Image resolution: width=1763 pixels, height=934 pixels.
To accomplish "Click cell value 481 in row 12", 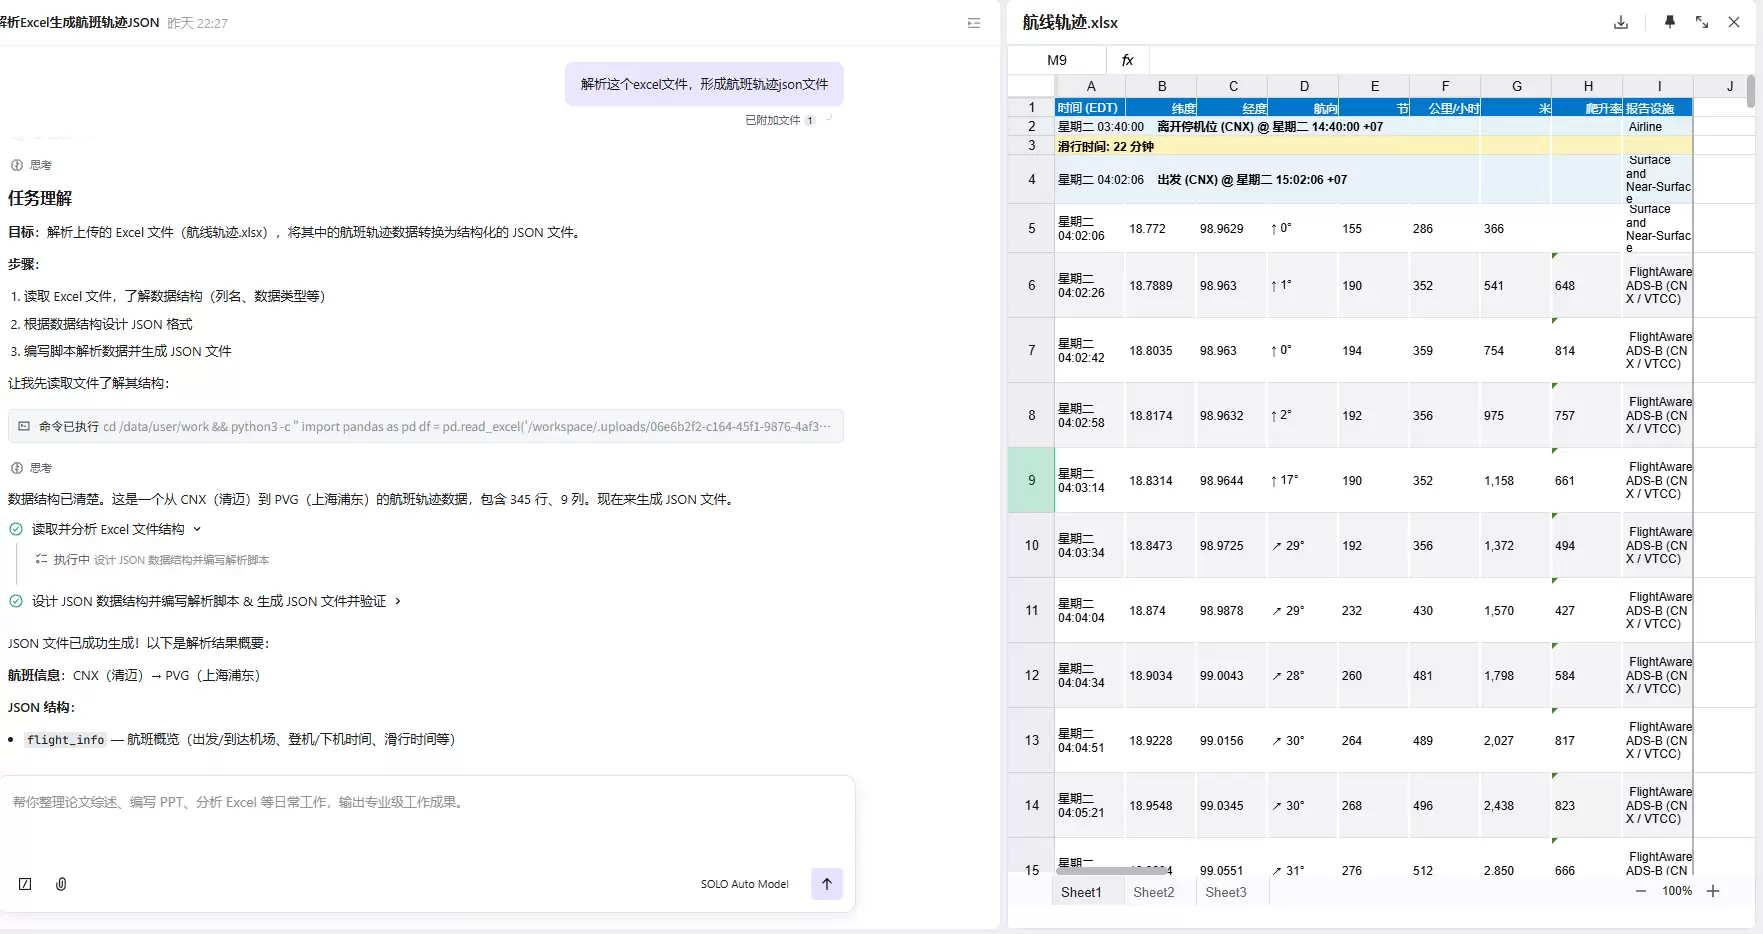I will (1445, 676).
